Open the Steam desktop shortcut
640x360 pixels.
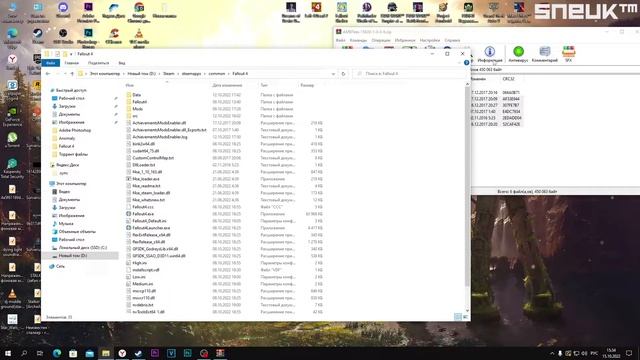click(38, 36)
